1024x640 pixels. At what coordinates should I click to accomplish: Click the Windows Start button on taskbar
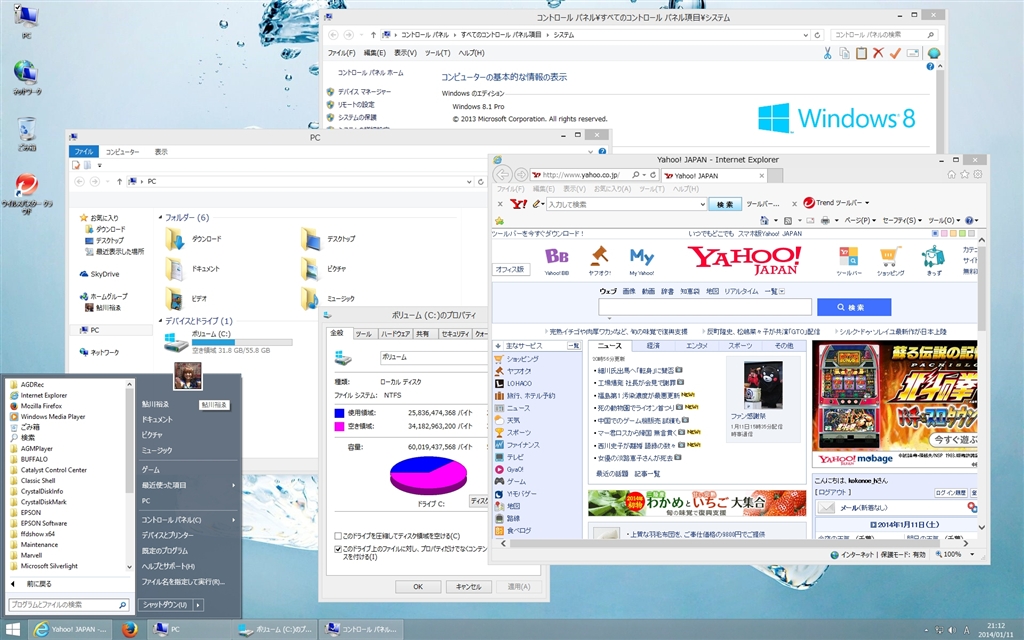click(12, 630)
